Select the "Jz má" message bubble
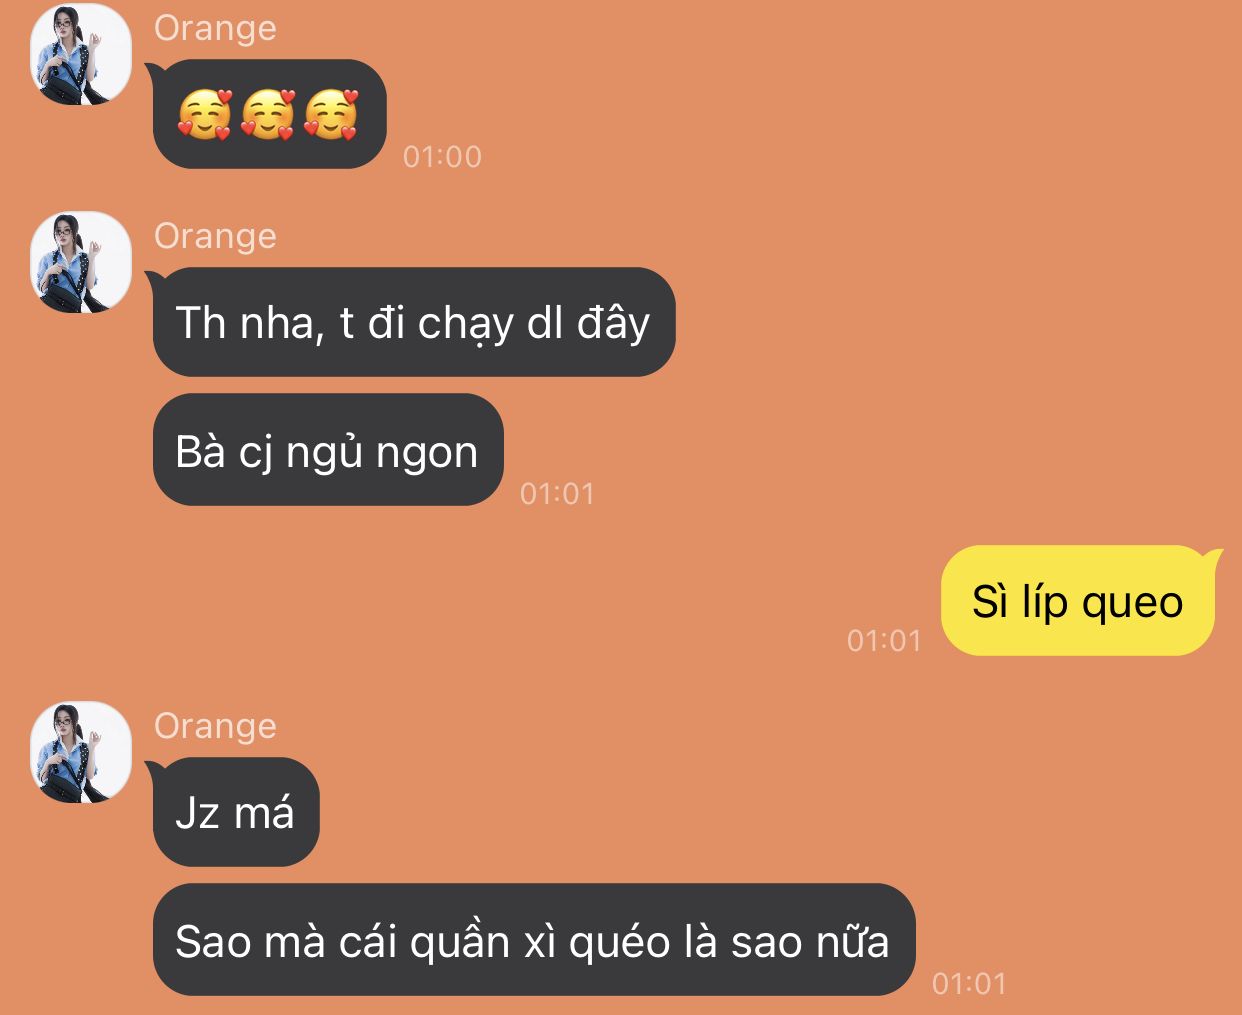Image resolution: width=1242 pixels, height=1015 pixels. click(236, 812)
